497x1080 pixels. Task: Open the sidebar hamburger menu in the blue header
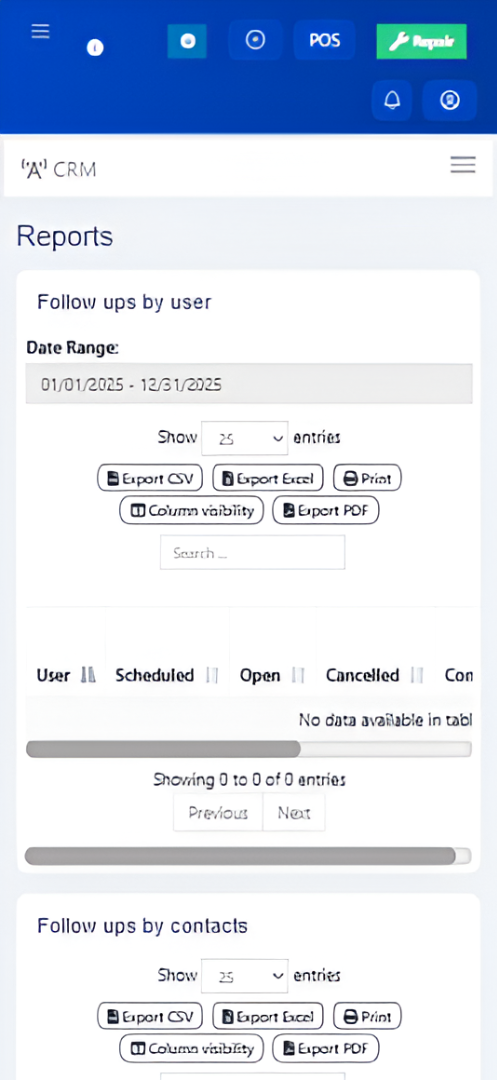41,32
